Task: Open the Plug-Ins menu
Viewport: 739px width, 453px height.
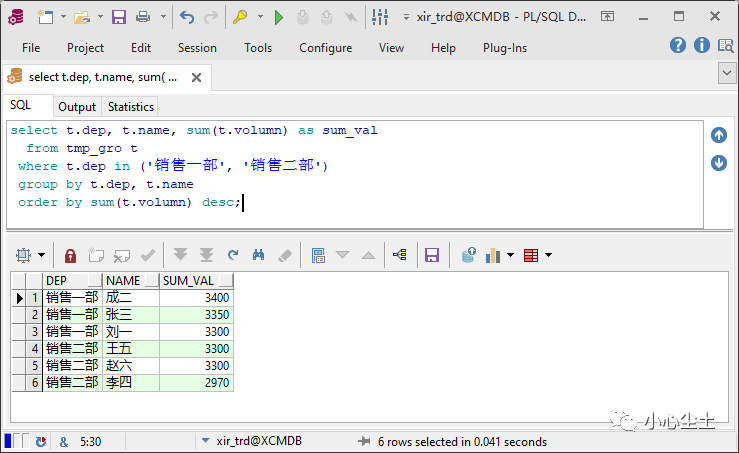Action: [505, 48]
